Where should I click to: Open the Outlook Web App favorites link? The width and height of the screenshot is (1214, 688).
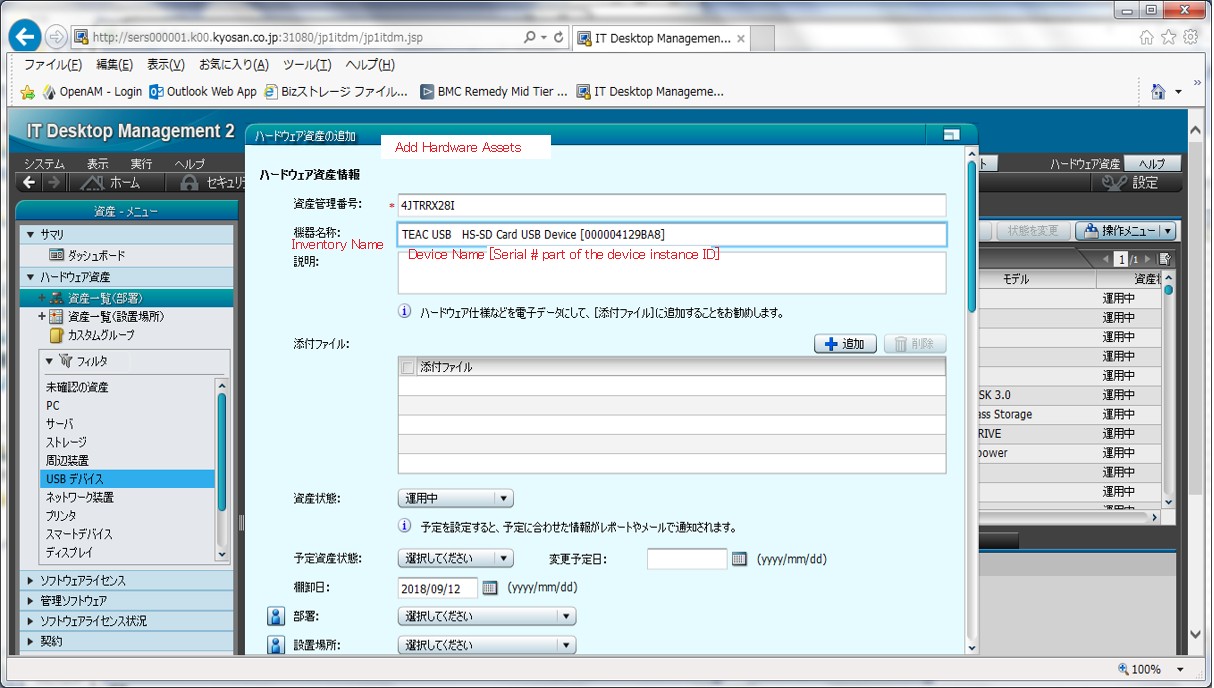(202, 91)
